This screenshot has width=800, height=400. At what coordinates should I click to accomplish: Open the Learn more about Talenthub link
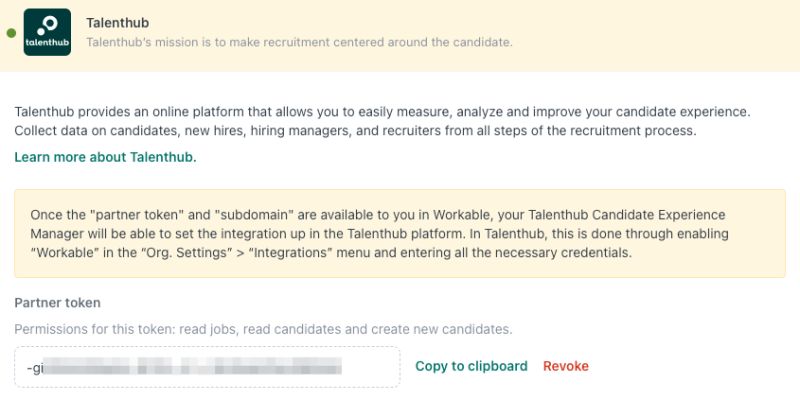(x=105, y=157)
